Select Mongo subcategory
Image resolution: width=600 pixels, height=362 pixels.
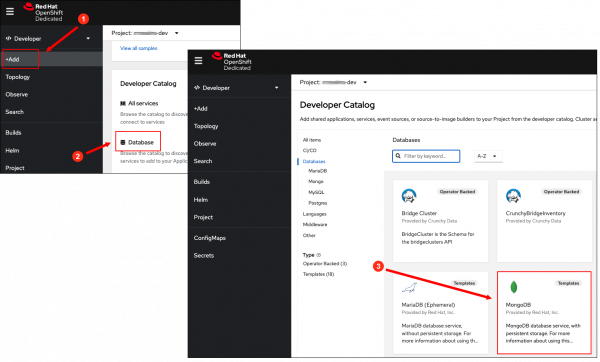point(316,181)
